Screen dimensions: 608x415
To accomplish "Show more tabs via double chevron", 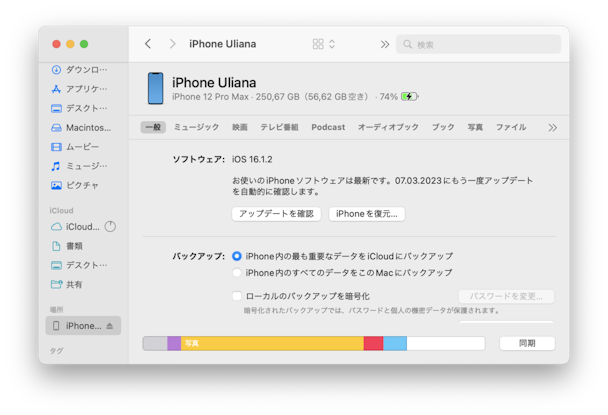I will pyautogui.click(x=553, y=128).
